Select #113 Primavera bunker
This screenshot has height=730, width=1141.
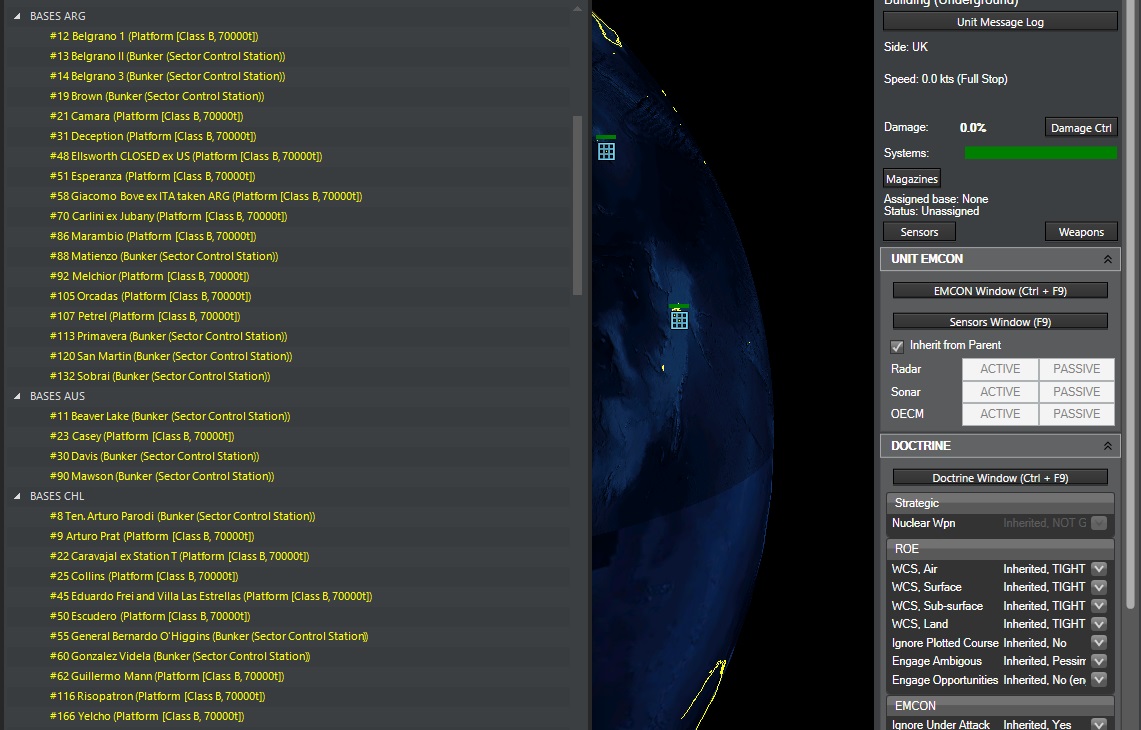[x=169, y=336]
